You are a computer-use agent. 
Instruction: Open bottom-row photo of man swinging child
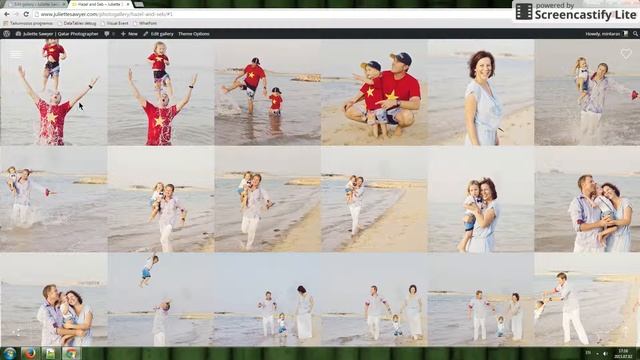click(x=587, y=299)
